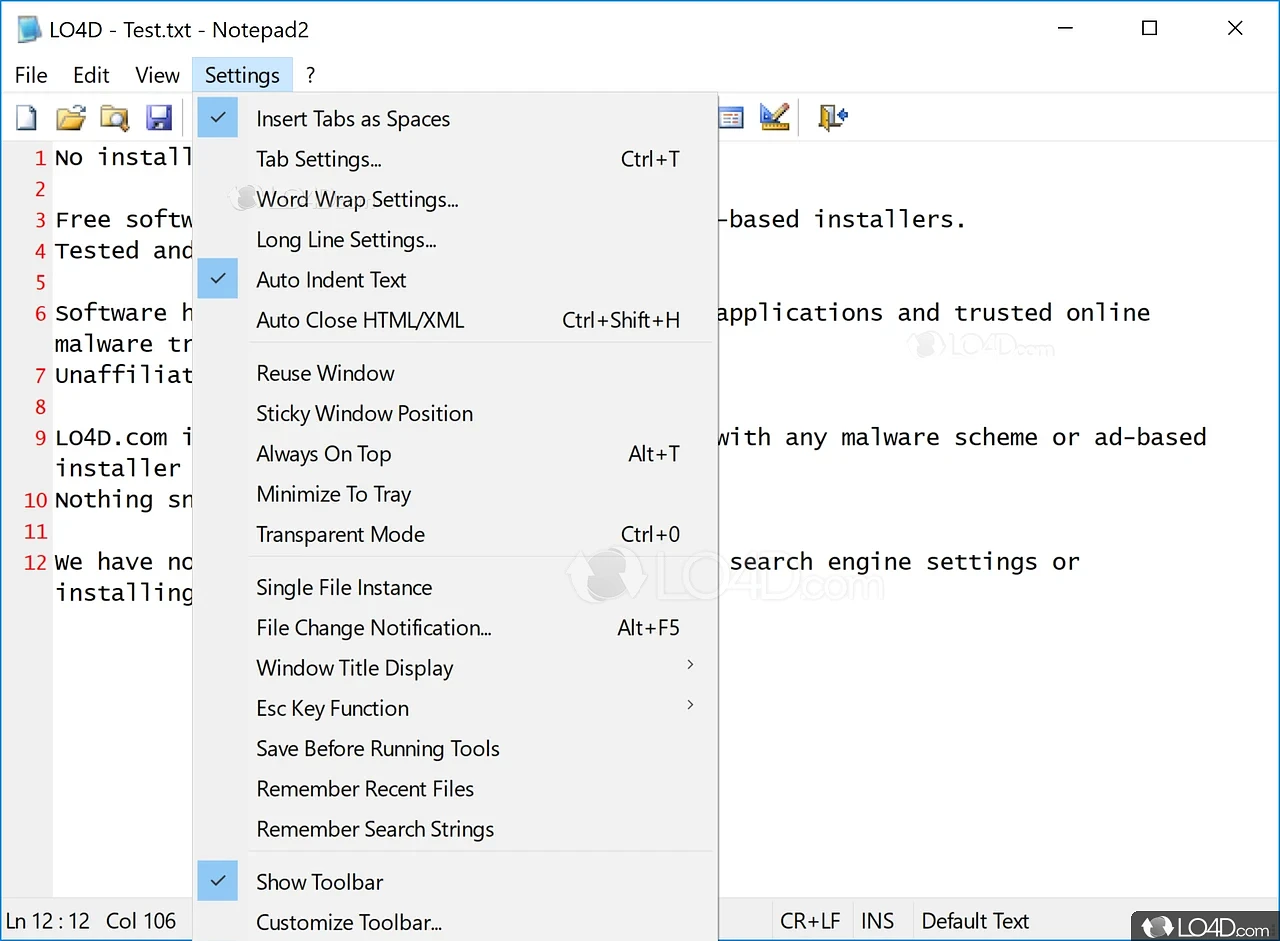Enable Remember Recent Files
Image resolution: width=1280 pixels, height=941 pixels.
tap(456, 789)
